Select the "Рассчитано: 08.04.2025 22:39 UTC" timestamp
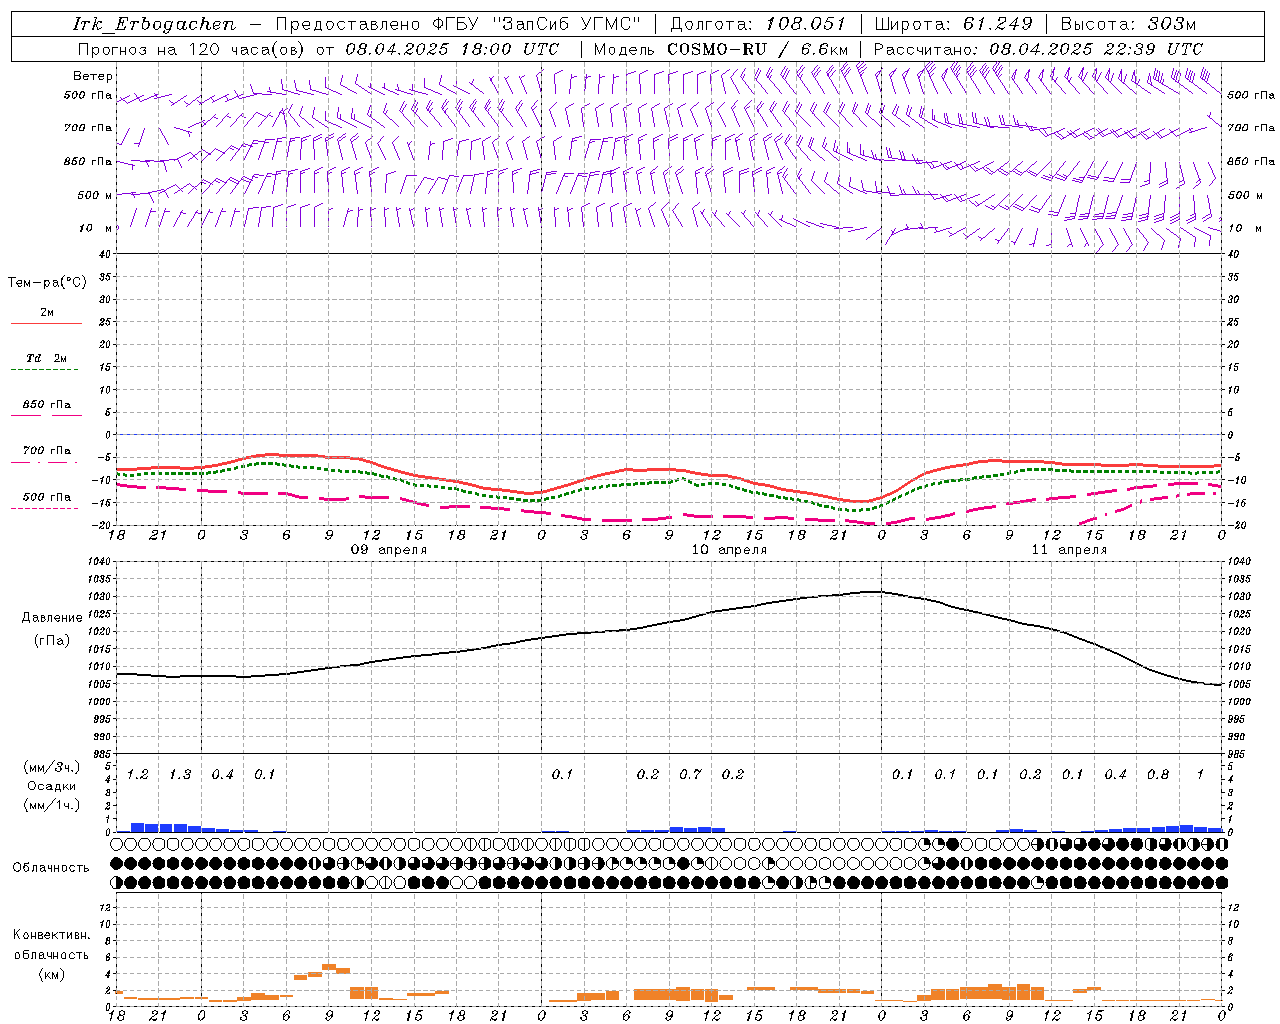 [x=1038, y=49]
